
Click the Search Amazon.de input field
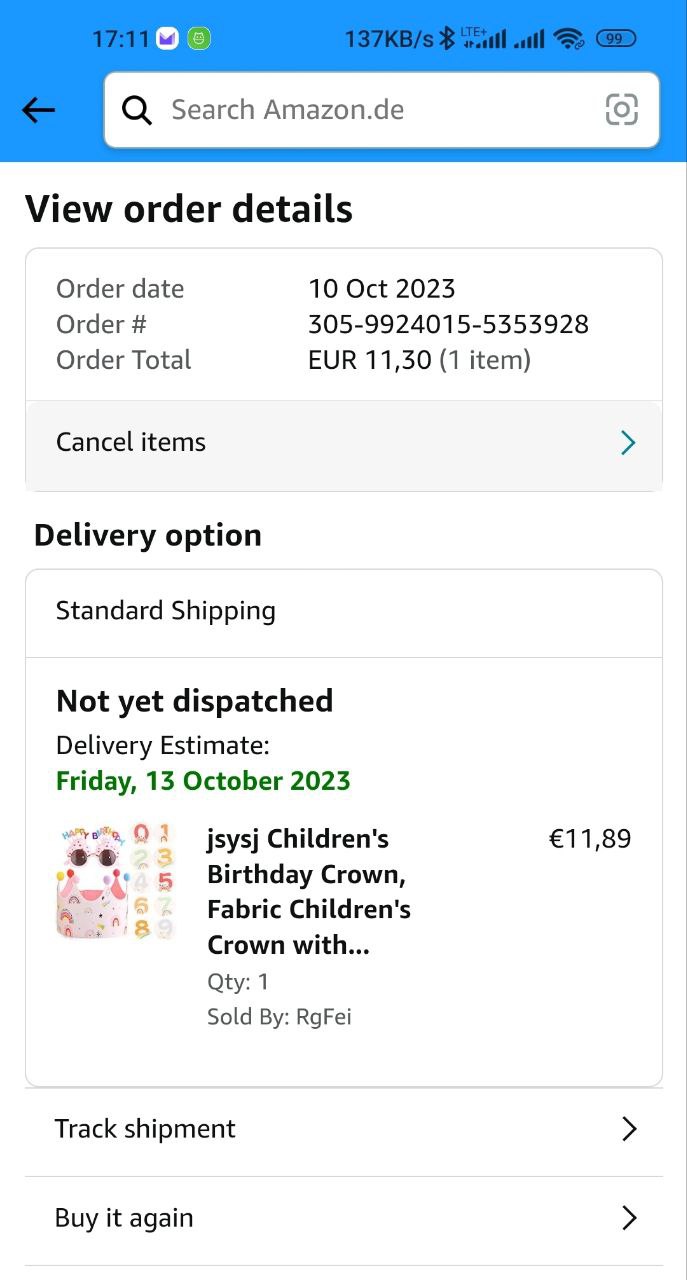[x=380, y=110]
